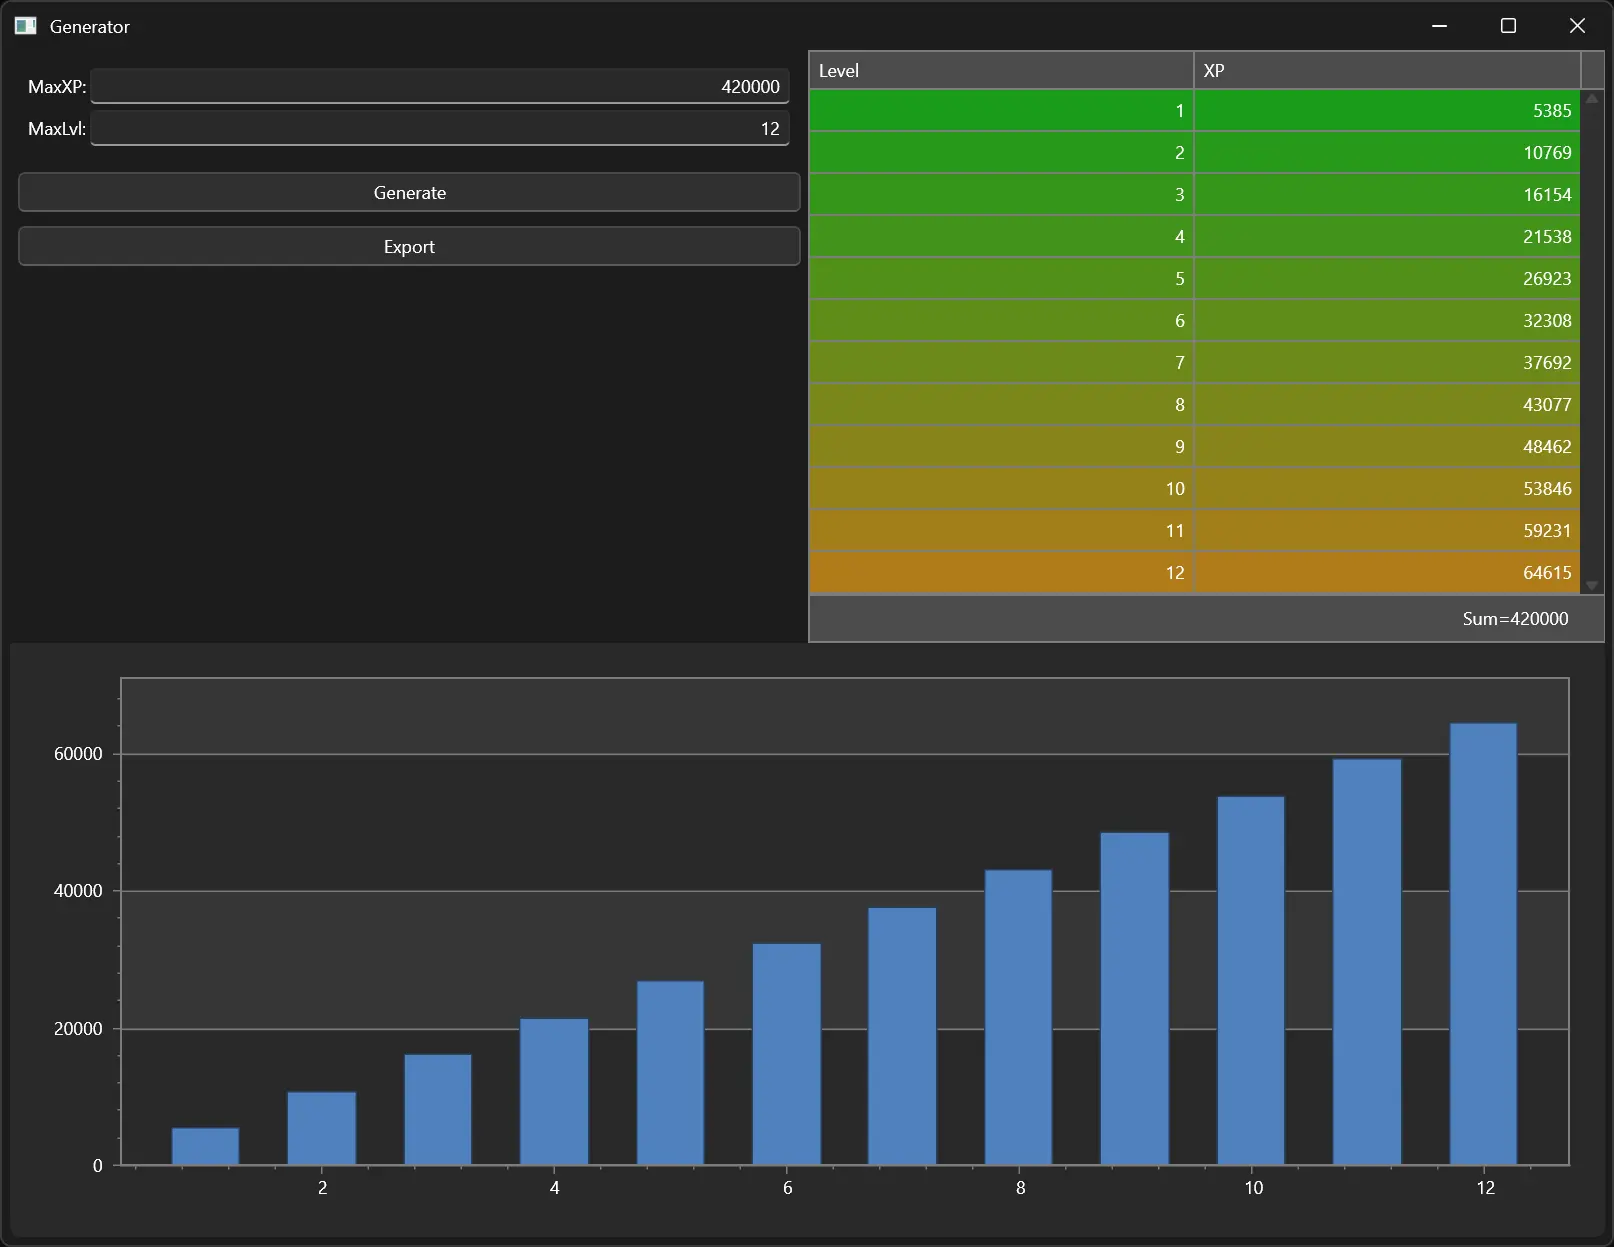The width and height of the screenshot is (1614, 1247).
Task: Select Level cell 9 in table
Action: click(1001, 447)
